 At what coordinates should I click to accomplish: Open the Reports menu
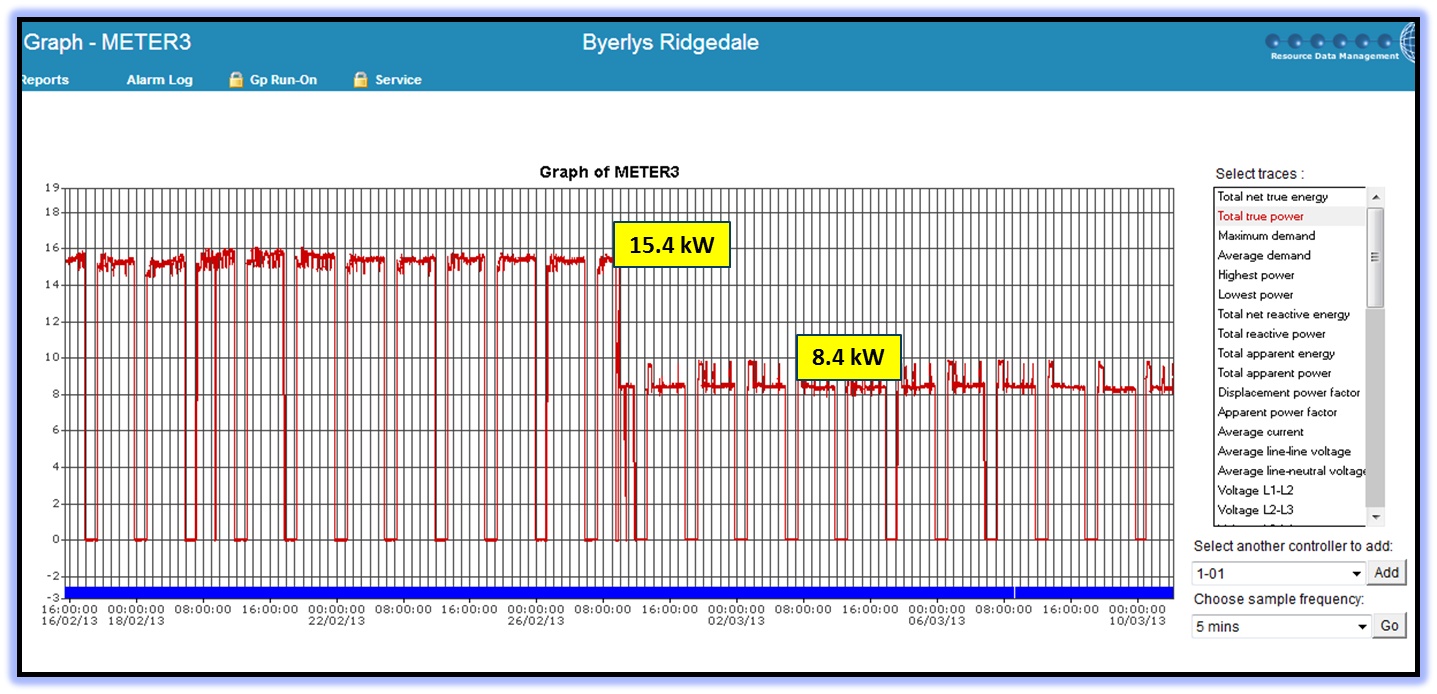click(44, 80)
